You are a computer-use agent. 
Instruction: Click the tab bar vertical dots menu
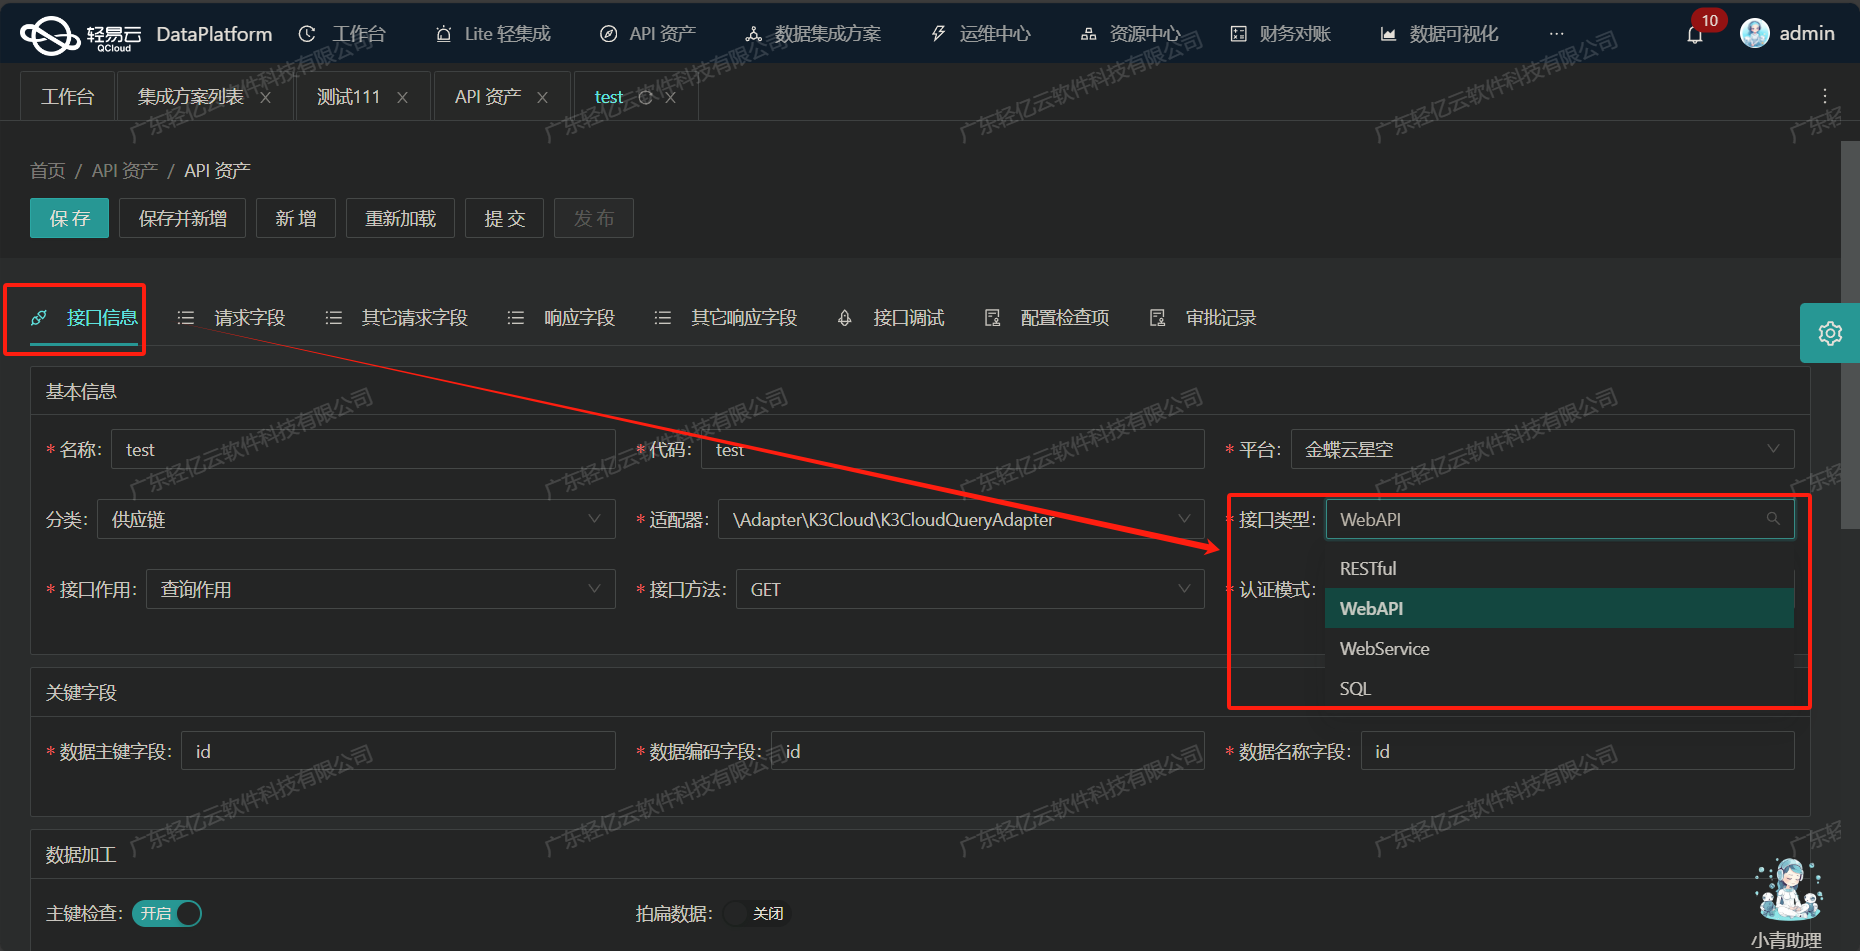pos(1825,96)
